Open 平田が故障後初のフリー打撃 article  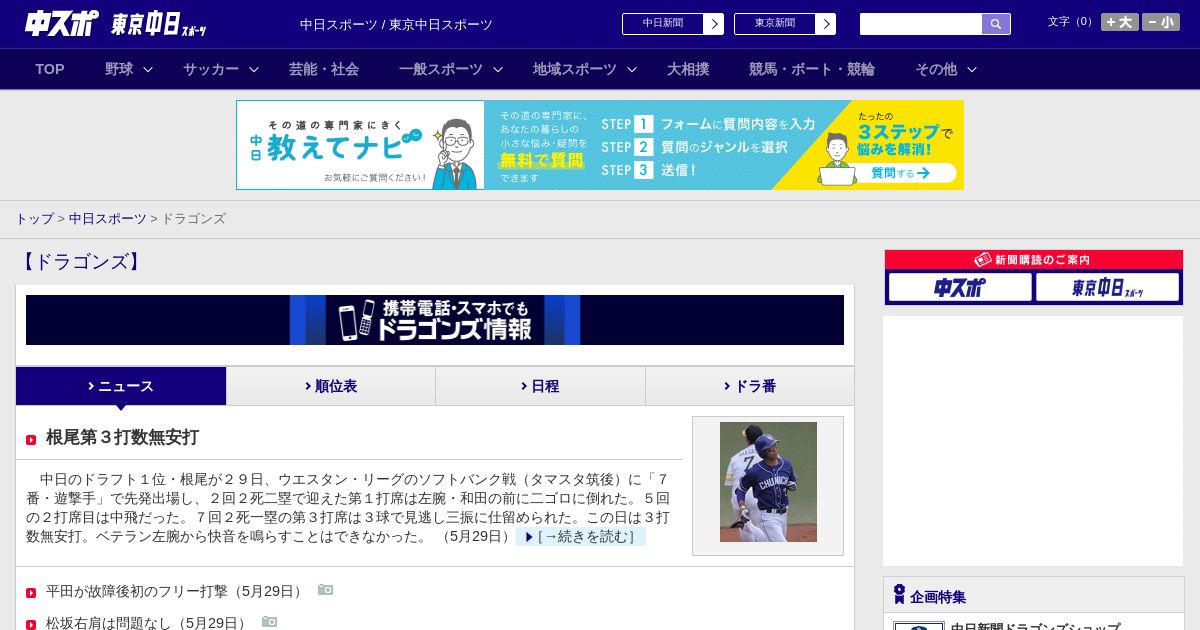176,591
